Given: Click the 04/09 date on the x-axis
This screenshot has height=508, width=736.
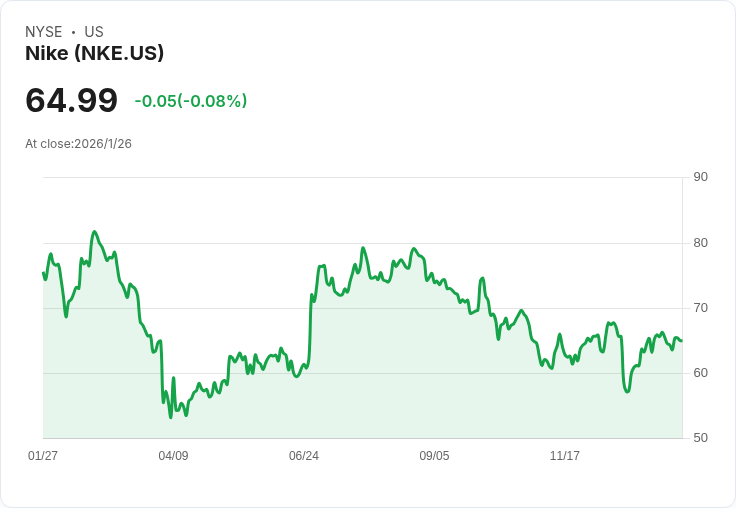Looking at the screenshot, I should [x=173, y=456].
